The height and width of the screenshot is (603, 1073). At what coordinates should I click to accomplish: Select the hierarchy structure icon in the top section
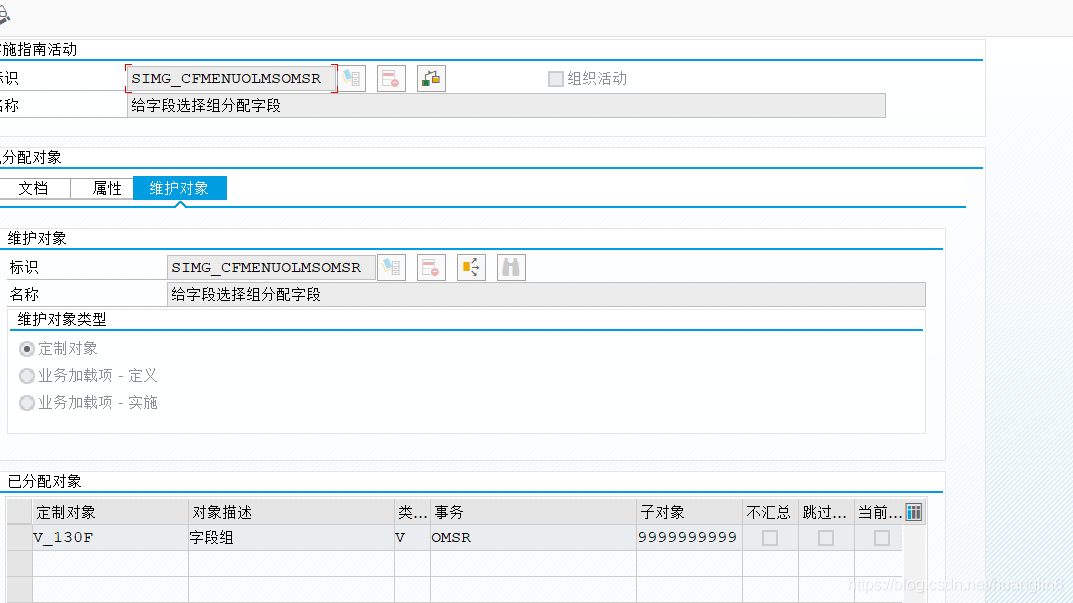coord(430,78)
